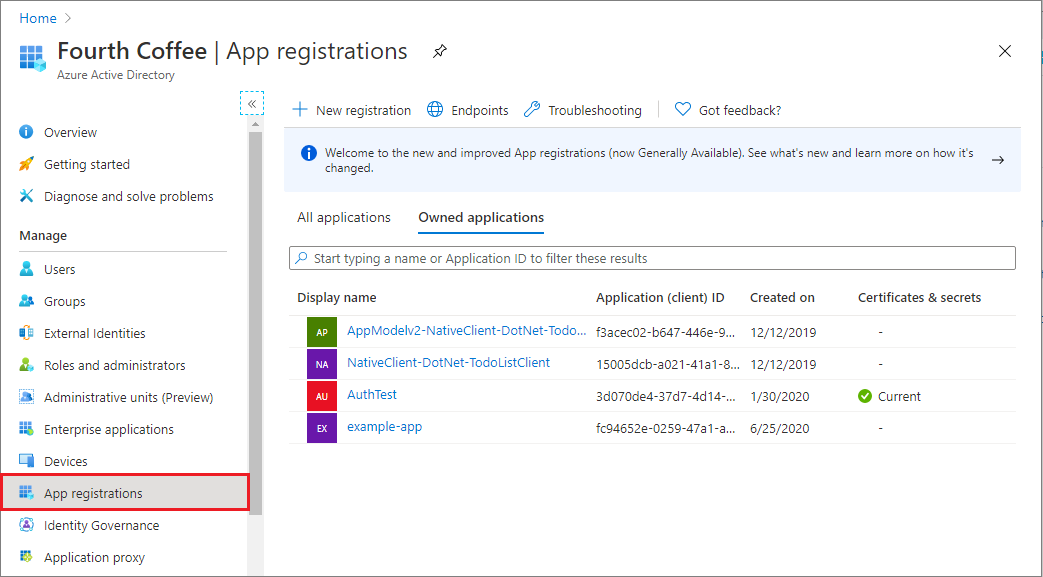Open the AuthTest application
The width and height of the screenshot is (1043, 577).
[371, 394]
